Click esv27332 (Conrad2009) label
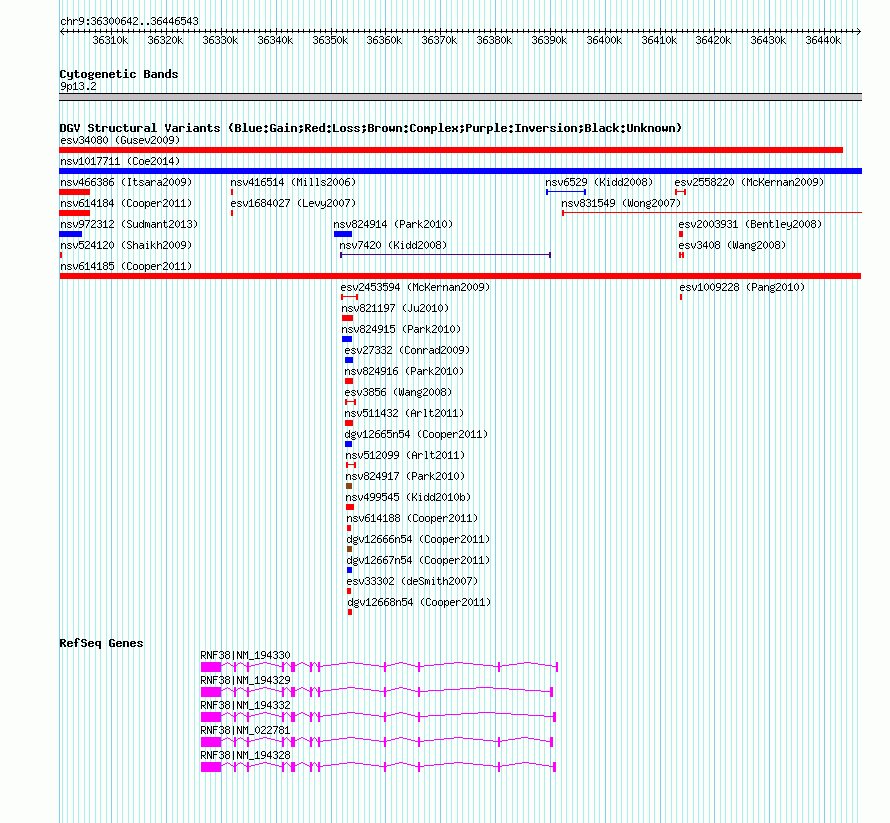890x823 pixels. point(407,350)
